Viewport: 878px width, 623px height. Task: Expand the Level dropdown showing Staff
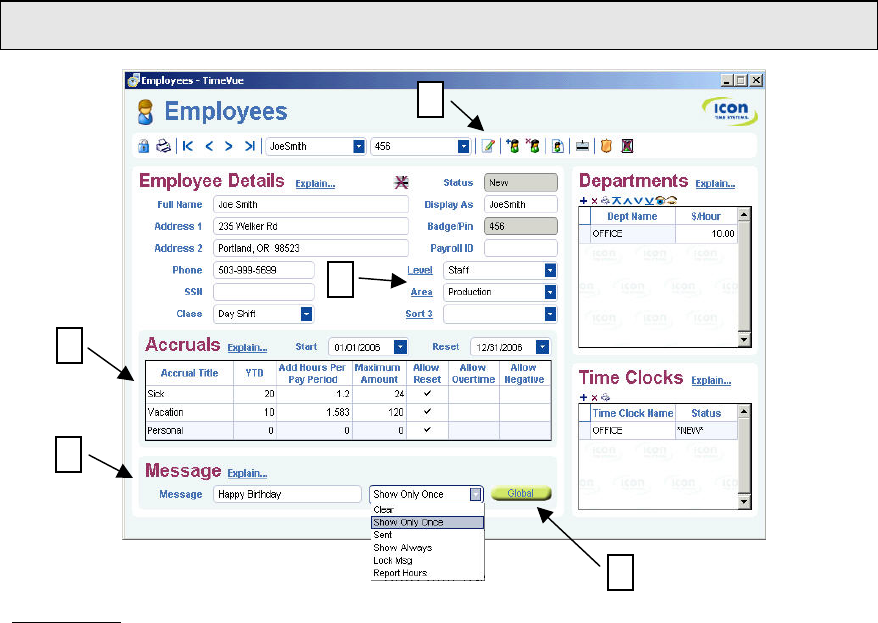coord(550,270)
